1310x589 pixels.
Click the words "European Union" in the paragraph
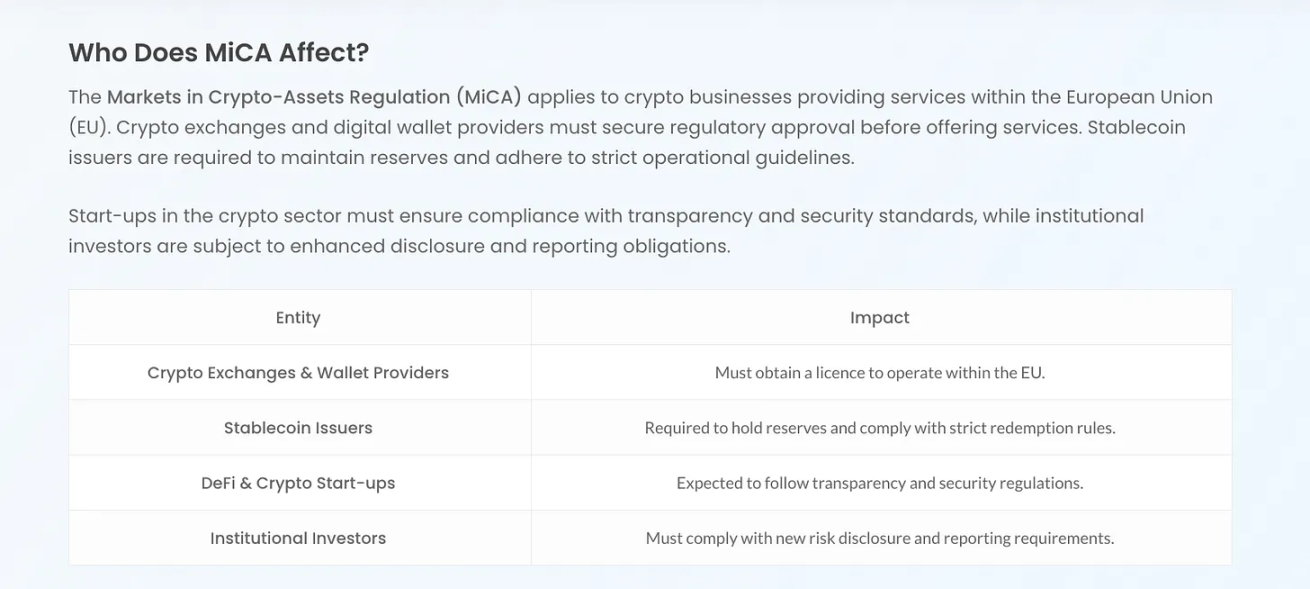(1139, 98)
